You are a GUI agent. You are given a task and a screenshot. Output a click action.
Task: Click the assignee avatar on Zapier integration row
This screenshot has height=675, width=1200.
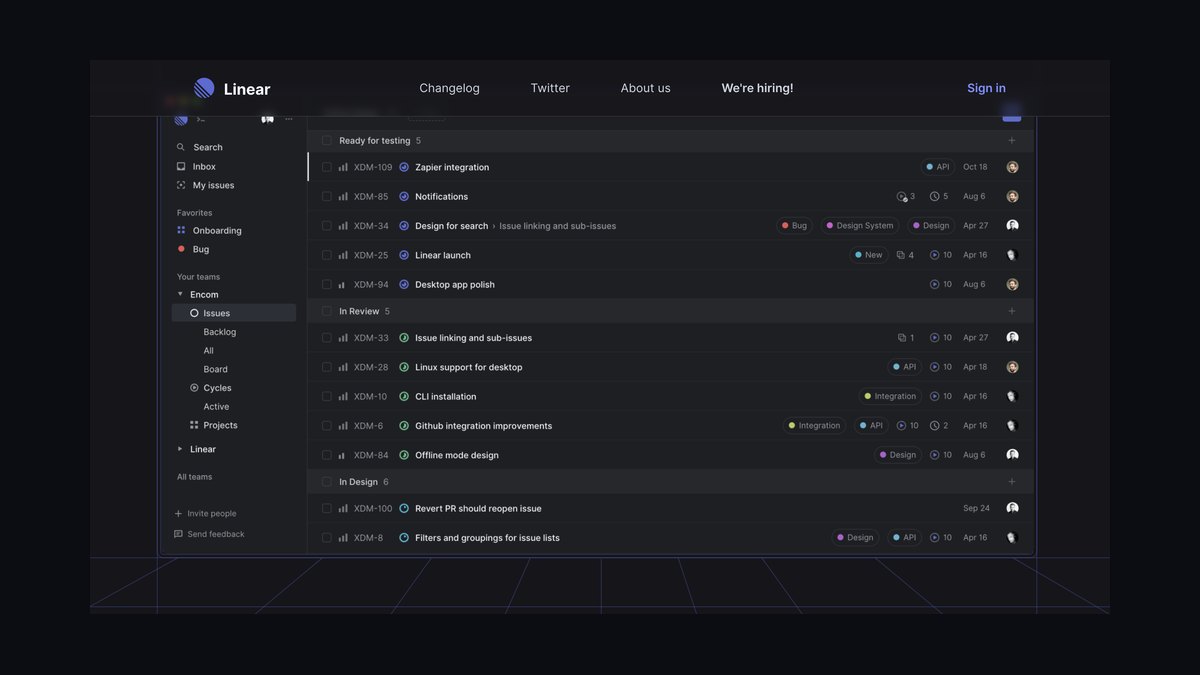pyautogui.click(x=1012, y=167)
